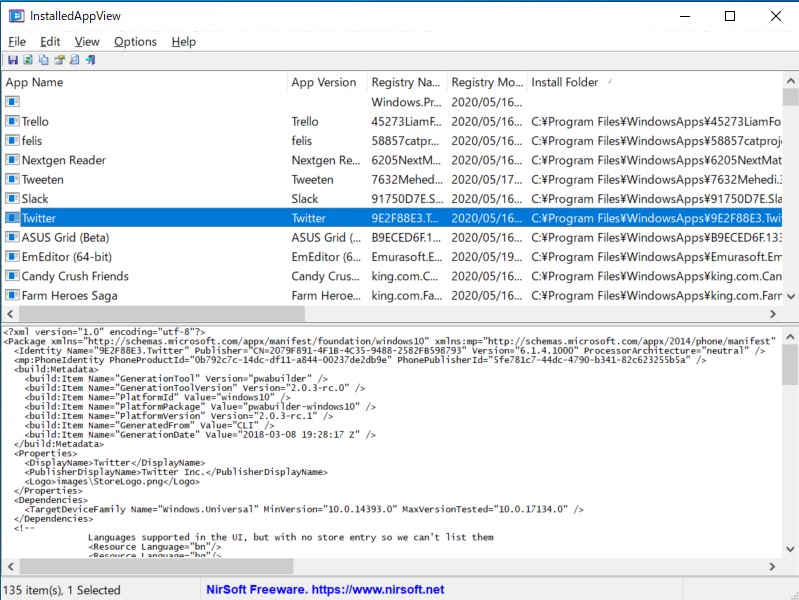
Task: Click the app icon beside Trello
Action: pos(12,121)
